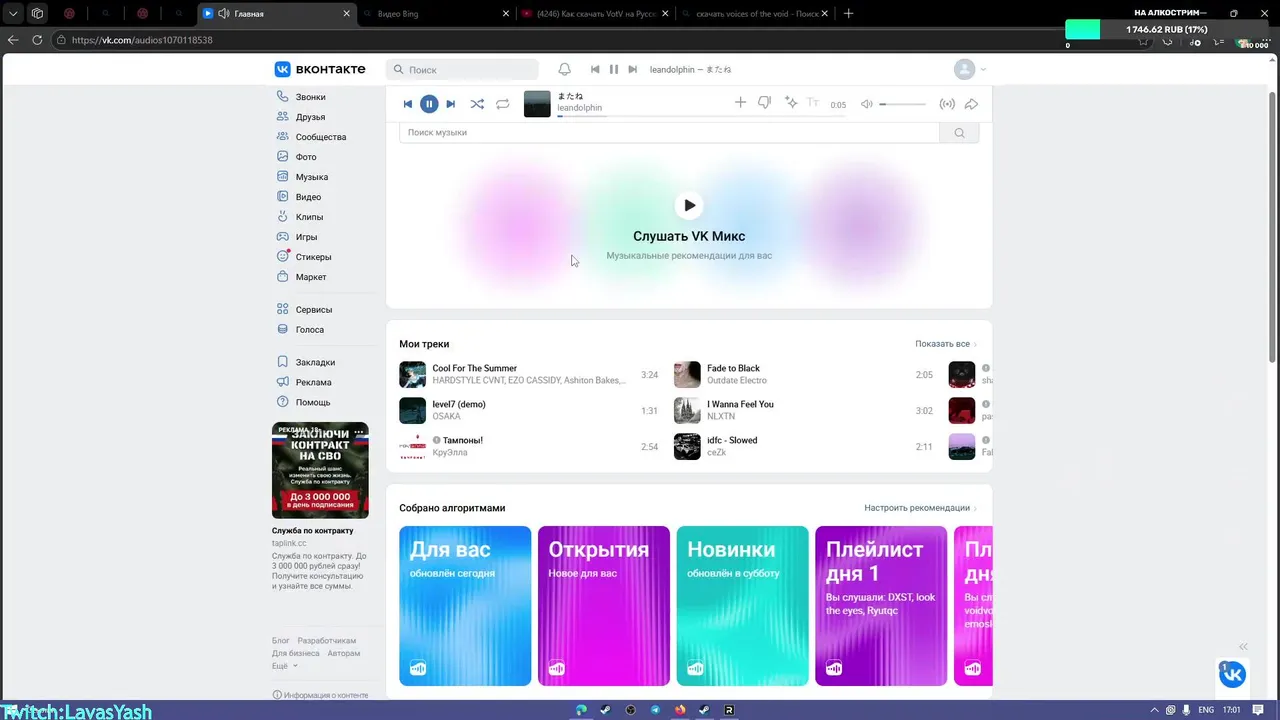The width and height of the screenshot is (1280, 720).
Task: Open Стикеры in the sidebar
Action: click(x=313, y=257)
